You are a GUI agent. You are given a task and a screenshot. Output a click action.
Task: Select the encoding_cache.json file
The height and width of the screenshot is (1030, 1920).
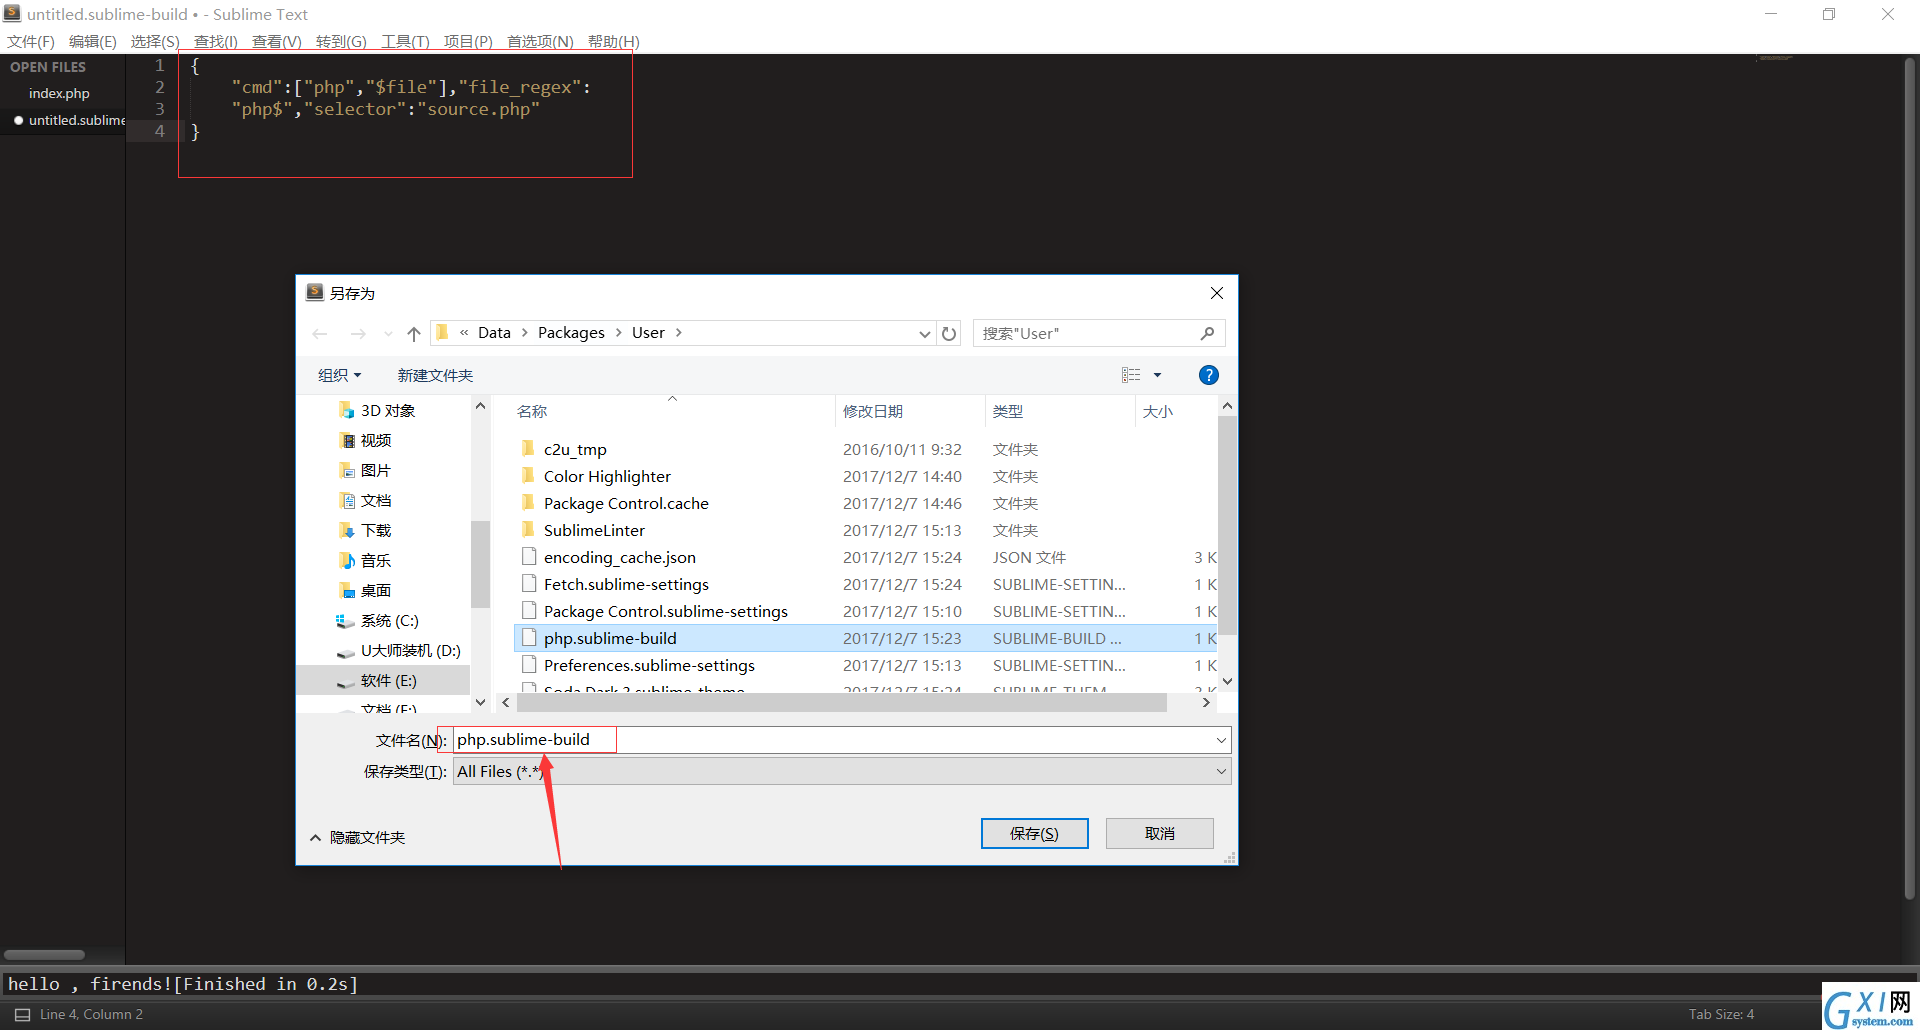pyautogui.click(x=619, y=558)
